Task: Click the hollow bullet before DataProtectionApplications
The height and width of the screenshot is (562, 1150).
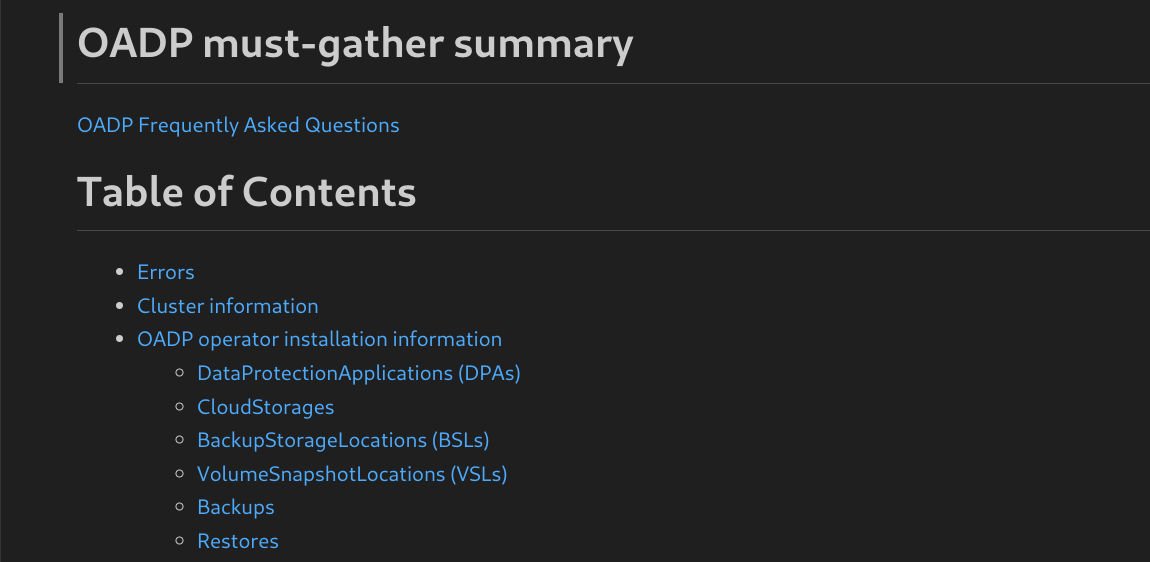Action: [179, 373]
